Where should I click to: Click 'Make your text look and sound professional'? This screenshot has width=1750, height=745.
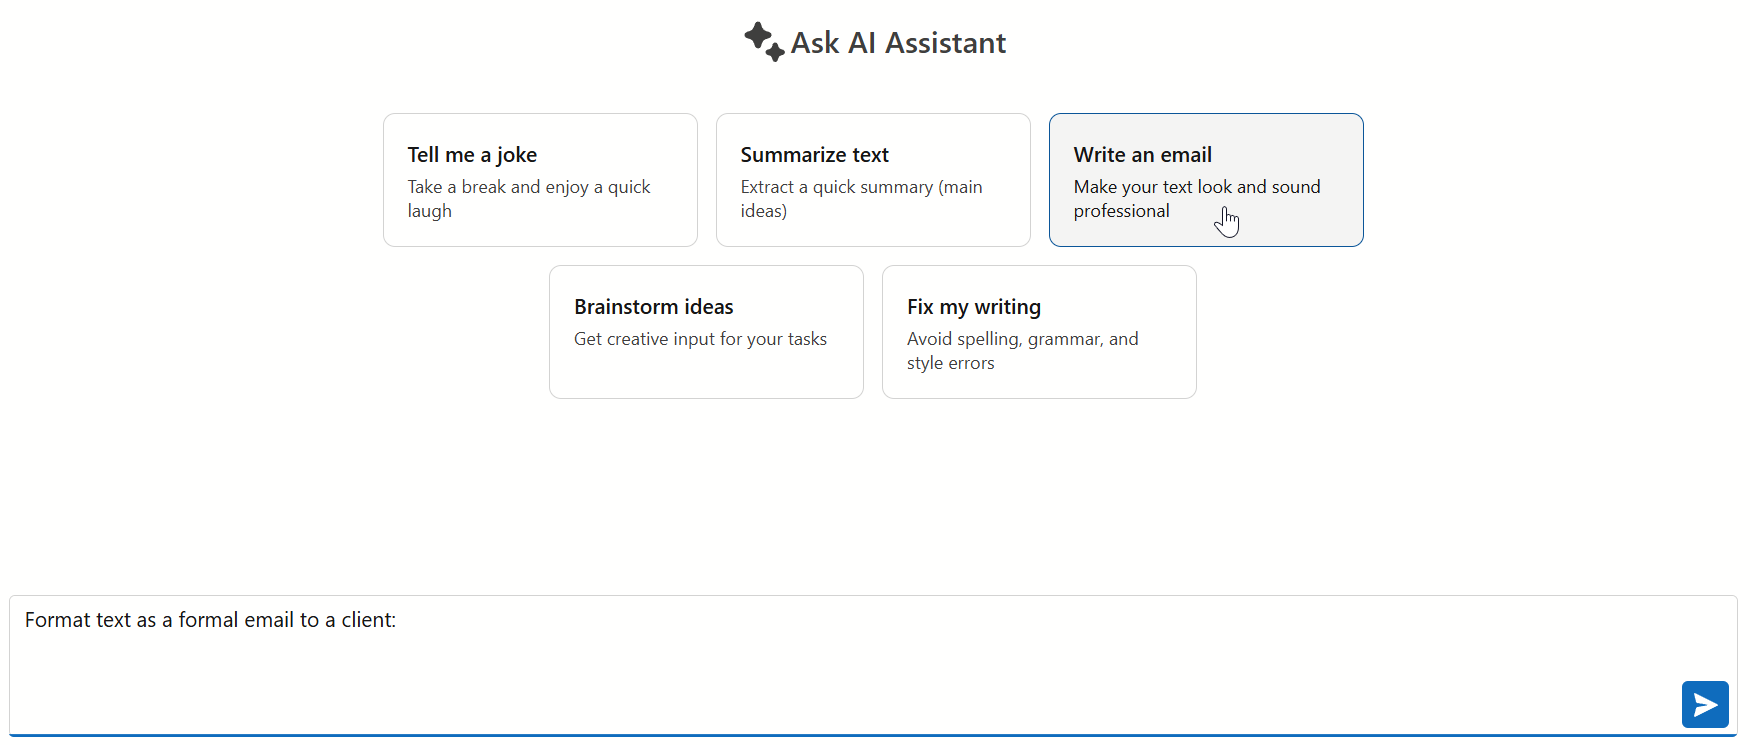tap(1196, 198)
